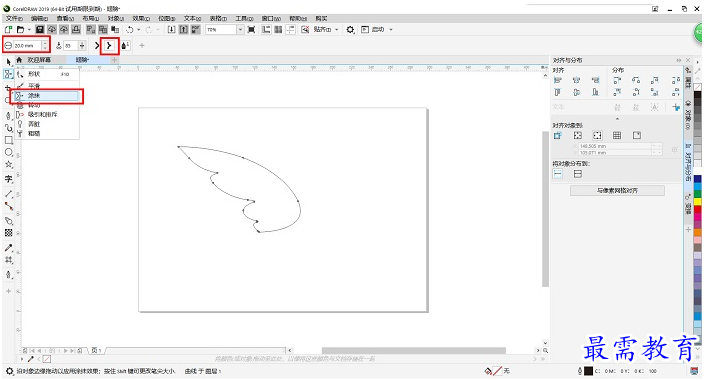Open the Text (文本) menu
This screenshot has height=380, width=705.
[192, 18]
